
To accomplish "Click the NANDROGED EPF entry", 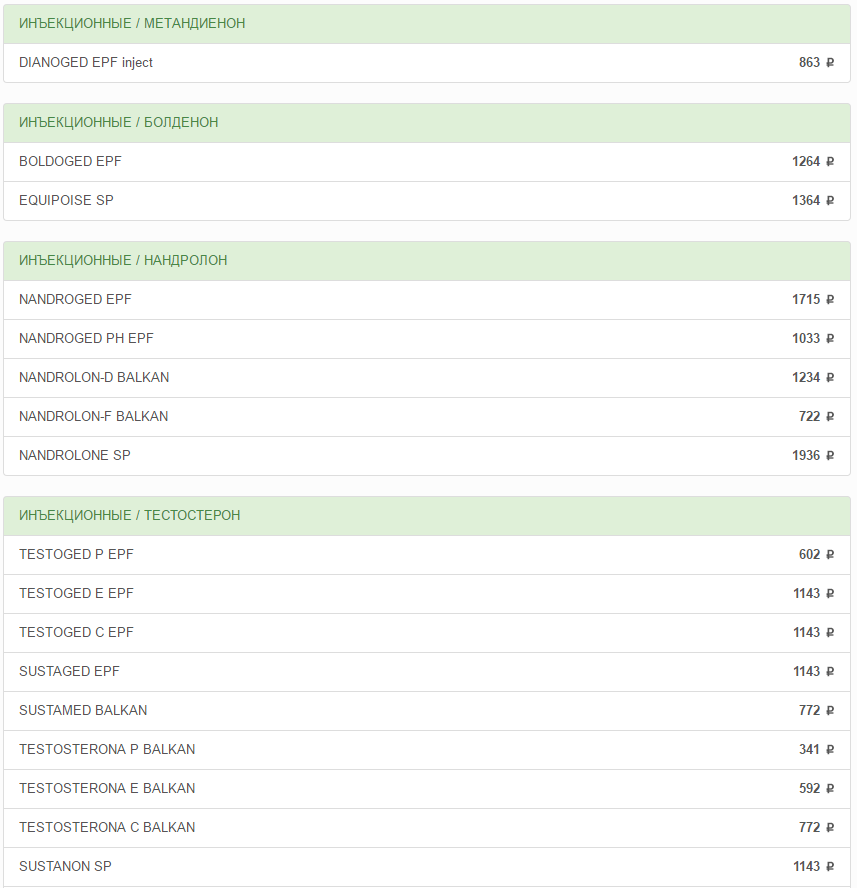I will [x=75, y=300].
